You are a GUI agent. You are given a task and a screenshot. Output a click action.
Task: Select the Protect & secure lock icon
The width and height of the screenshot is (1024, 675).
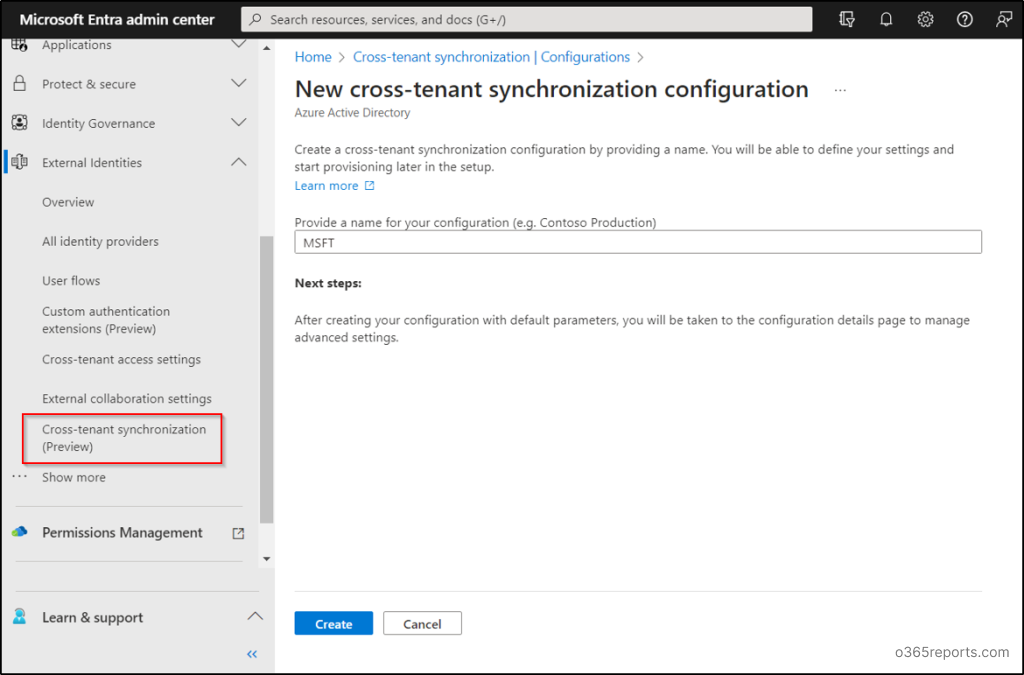coord(19,83)
